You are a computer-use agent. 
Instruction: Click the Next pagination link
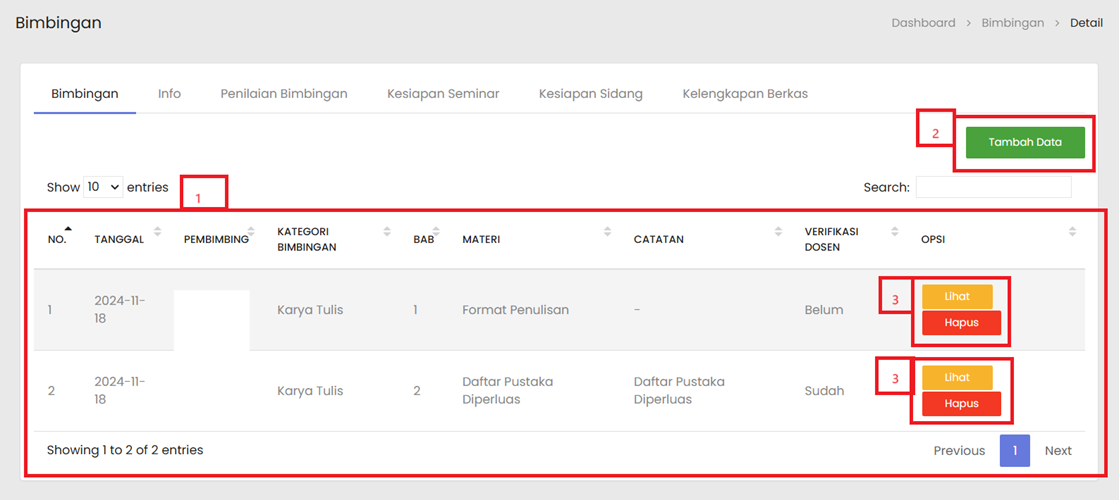click(1058, 451)
